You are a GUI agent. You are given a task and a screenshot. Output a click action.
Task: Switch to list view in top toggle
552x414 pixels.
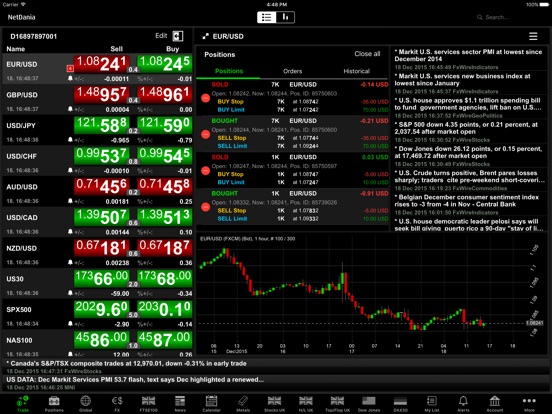click(x=266, y=17)
